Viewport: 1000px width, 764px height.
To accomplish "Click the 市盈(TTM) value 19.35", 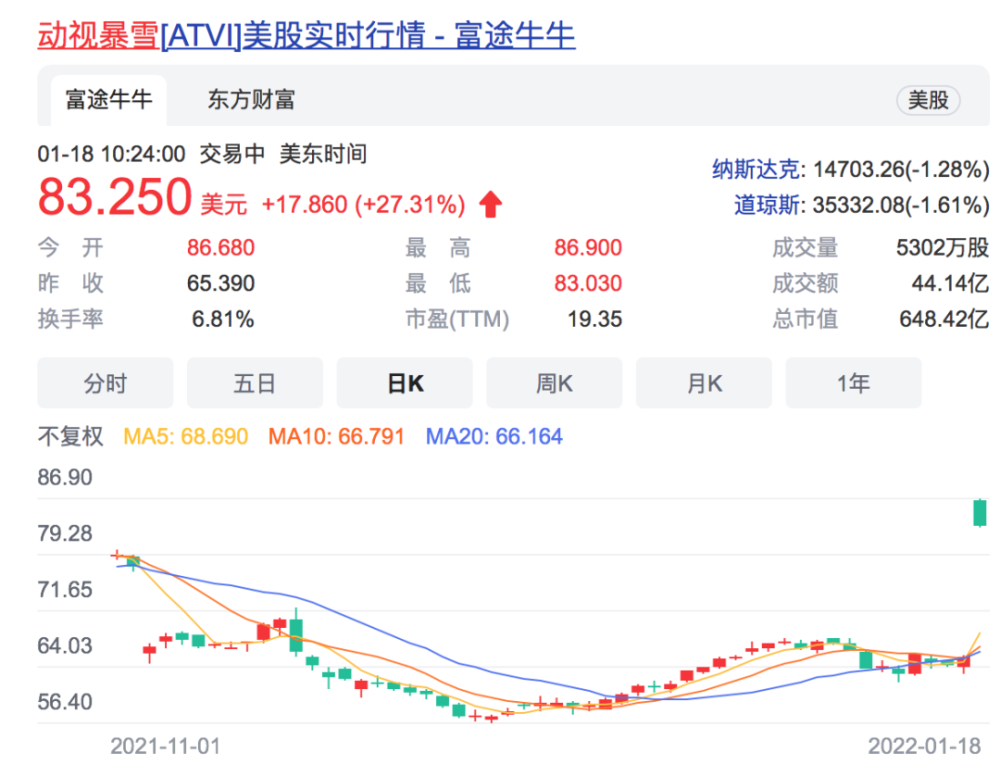I will (x=594, y=319).
